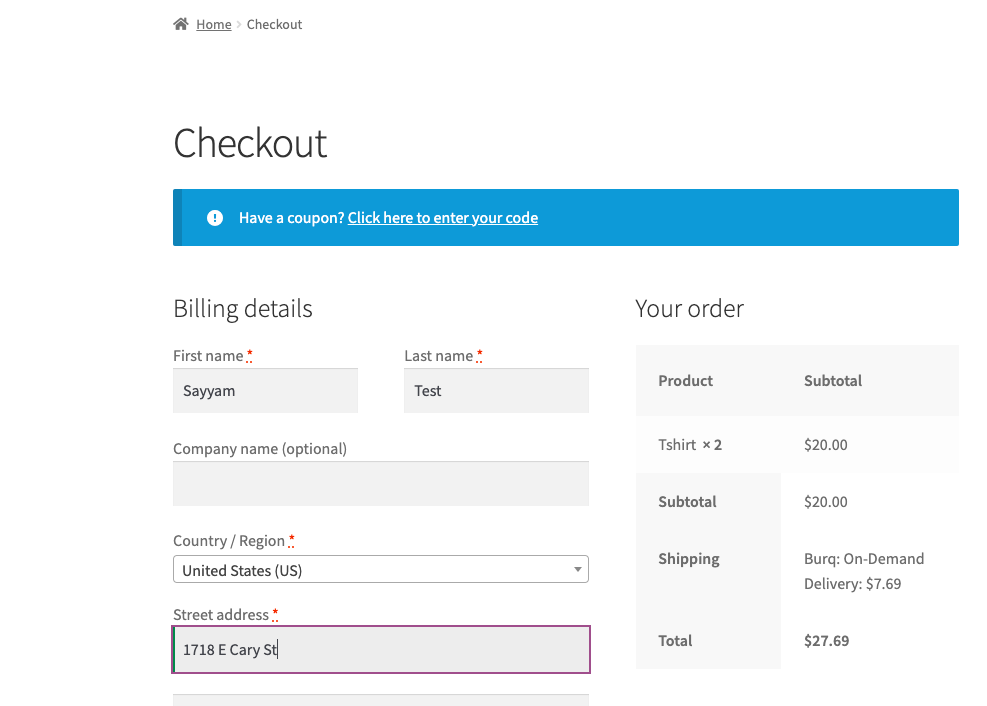Click the Burq On-Demand Delivery shipping text

click(864, 571)
